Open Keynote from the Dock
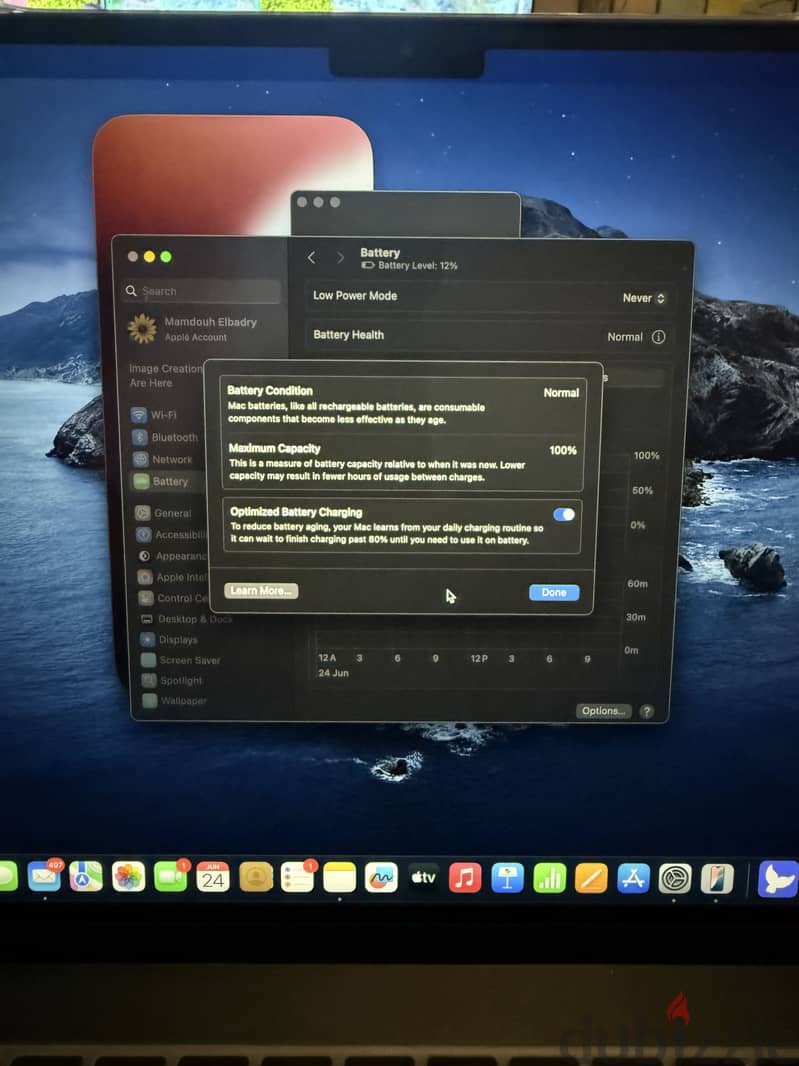Viewport: 799px width, 1066px height. (507, 878)
